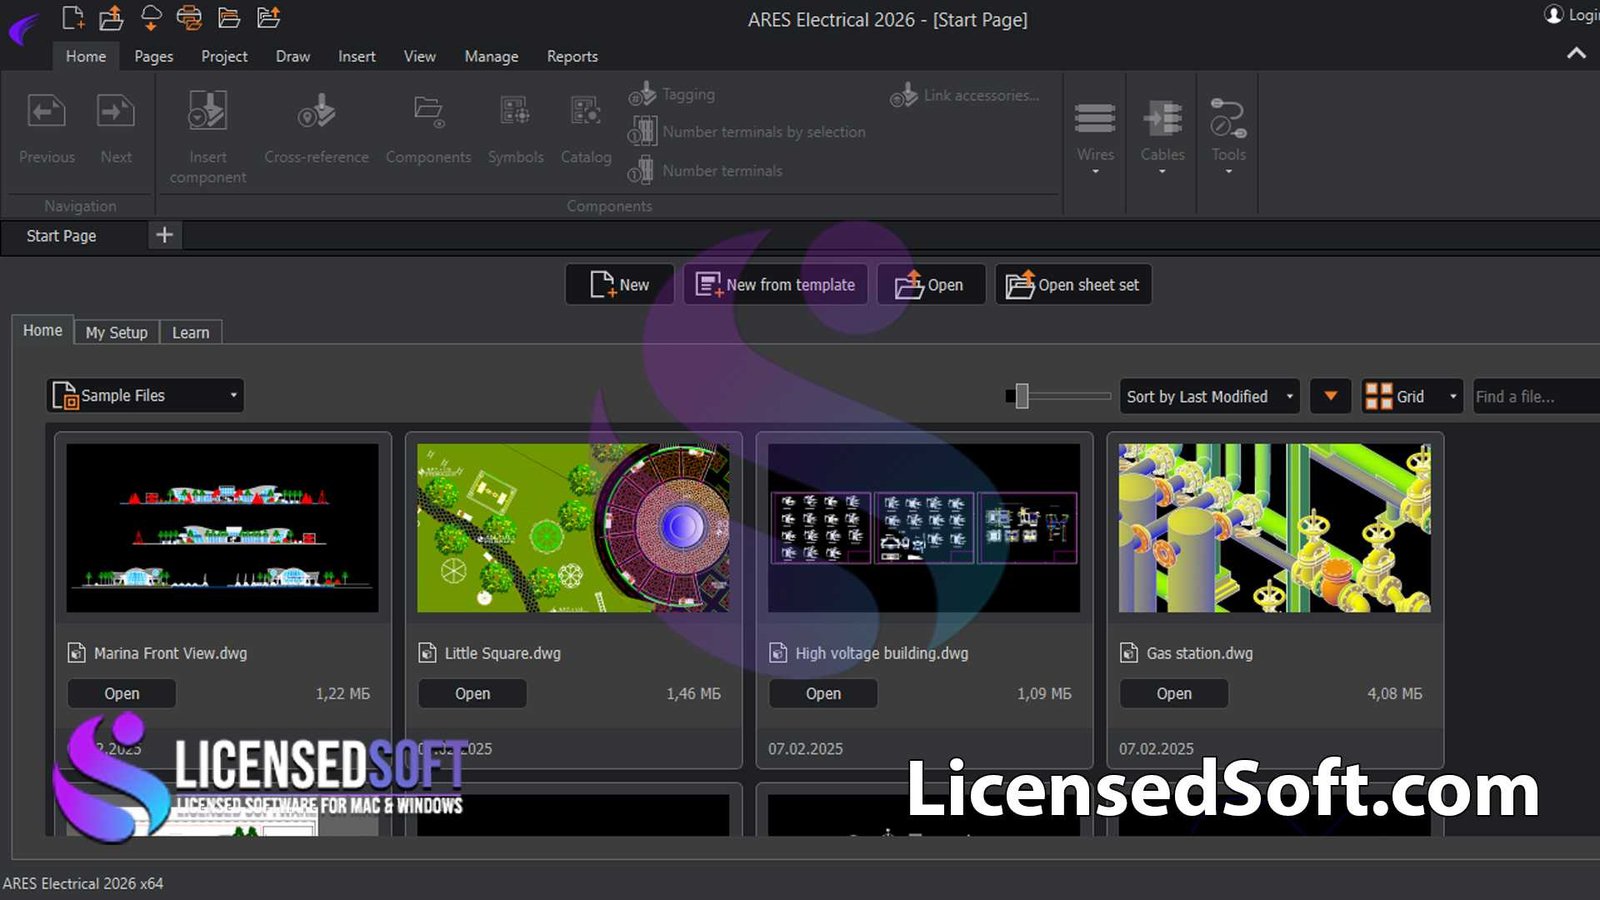Click New from template button
This screenshot has height=900, width=1600.
coord(775,284)
